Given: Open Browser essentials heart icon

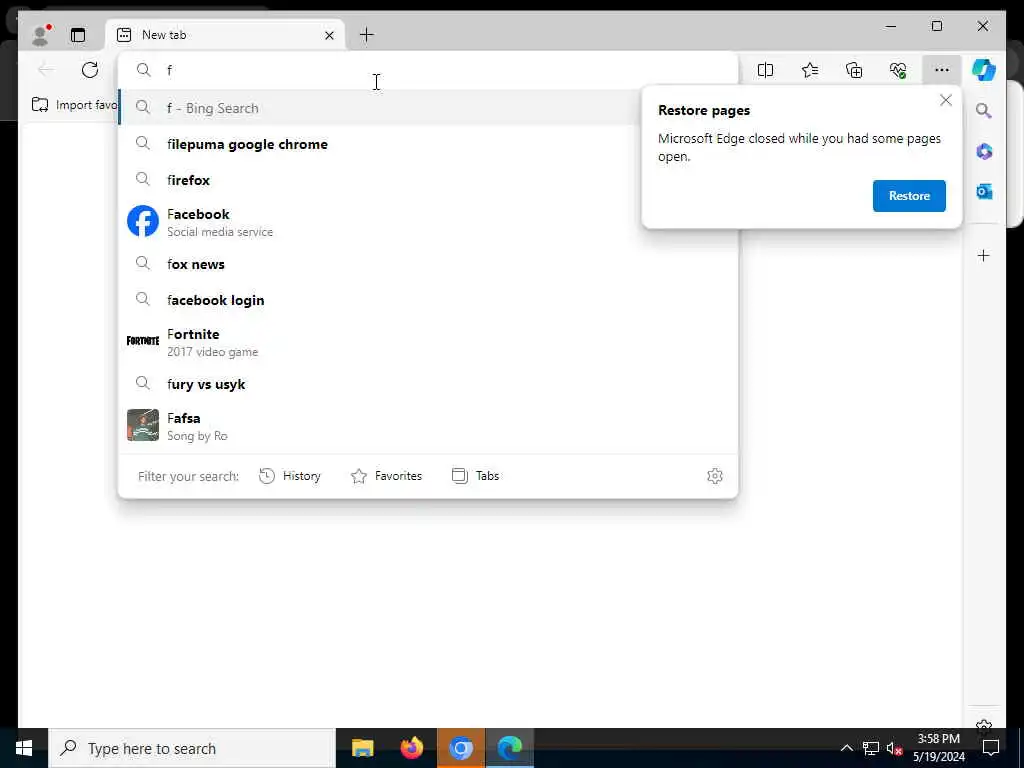Looking at the screenshot, I should (x=898, y=70).
